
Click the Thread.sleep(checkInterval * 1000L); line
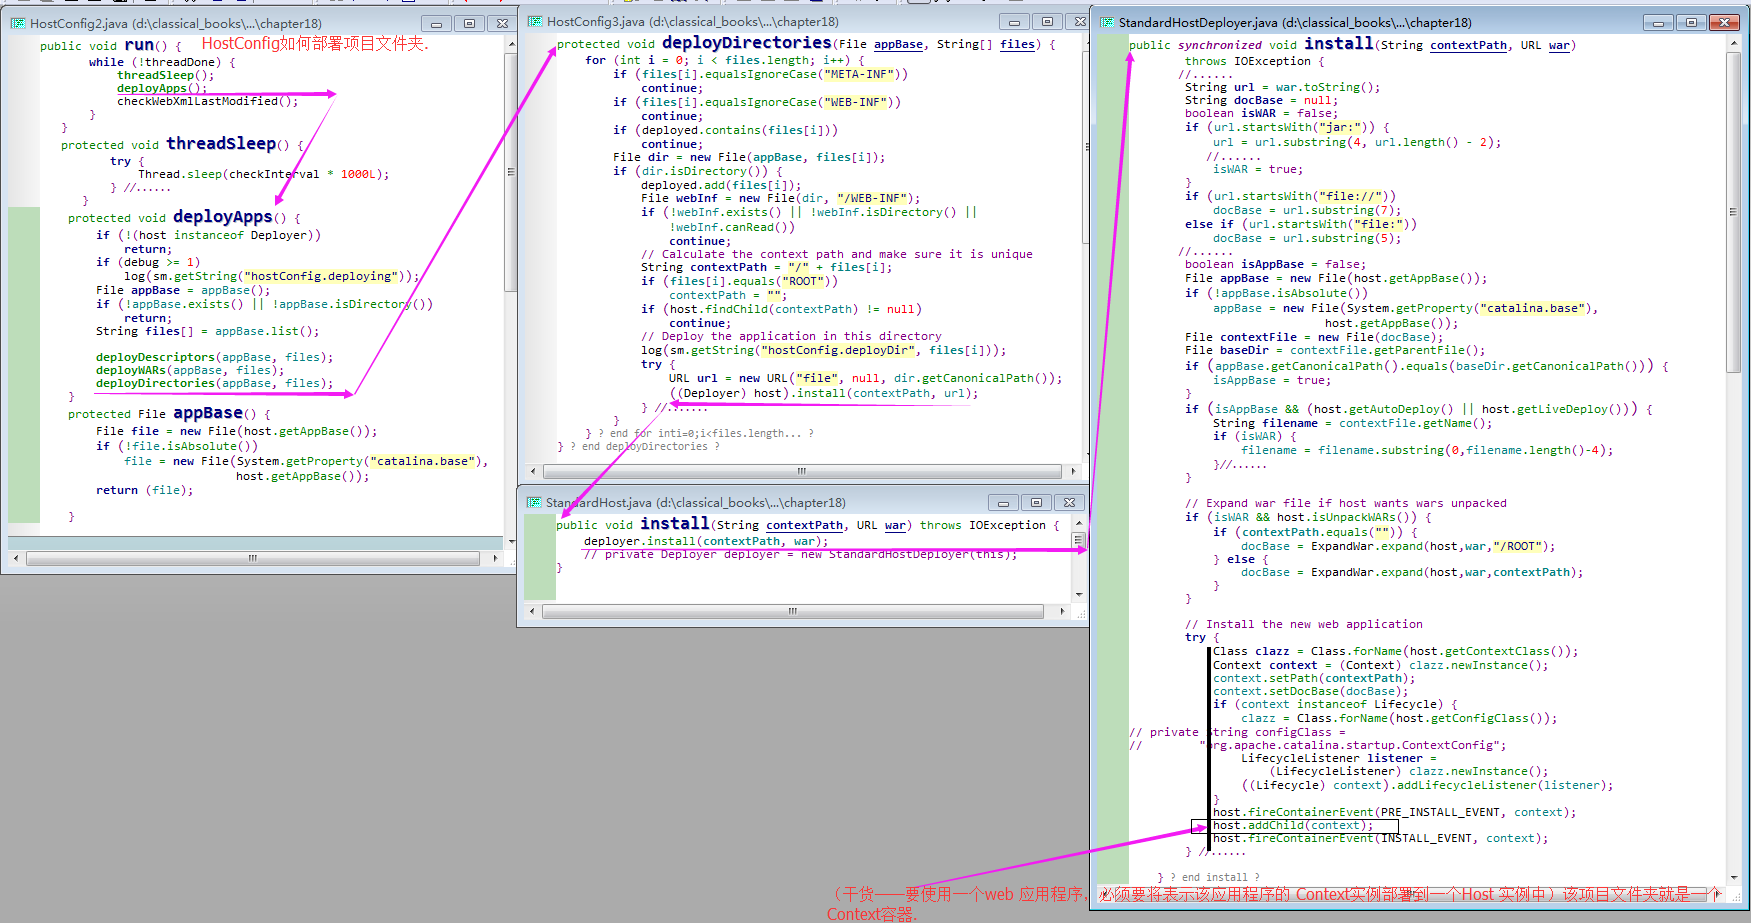coord(264,174)
